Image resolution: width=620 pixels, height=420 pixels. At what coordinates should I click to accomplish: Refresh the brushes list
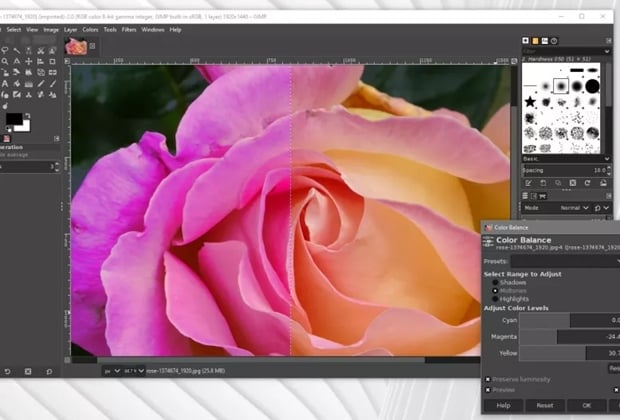click(588, 183)
